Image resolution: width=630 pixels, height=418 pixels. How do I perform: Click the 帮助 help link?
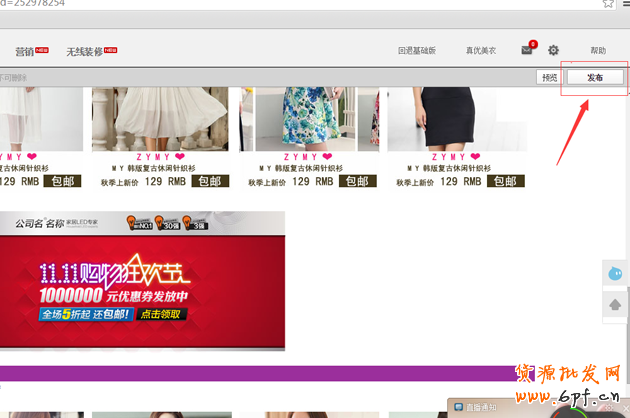tap(598, 51)
